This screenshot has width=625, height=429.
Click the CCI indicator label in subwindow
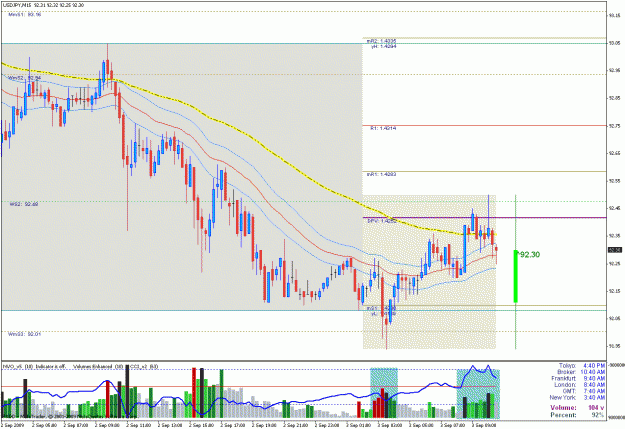143,366
